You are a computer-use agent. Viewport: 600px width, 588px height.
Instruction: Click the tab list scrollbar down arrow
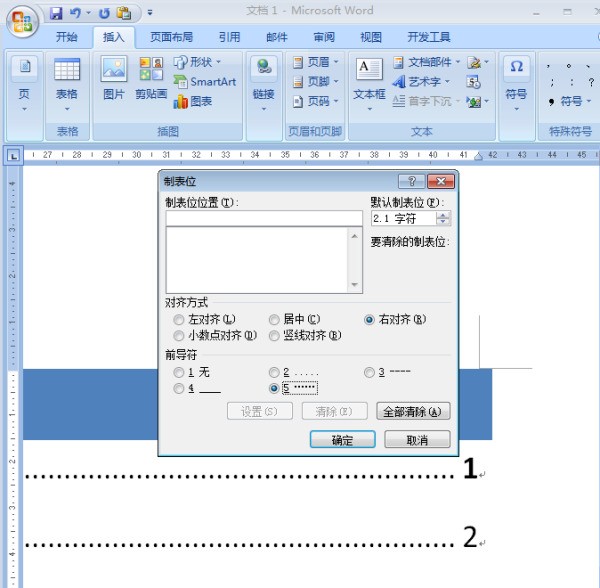pyautogui.click(x=354, y=285)
